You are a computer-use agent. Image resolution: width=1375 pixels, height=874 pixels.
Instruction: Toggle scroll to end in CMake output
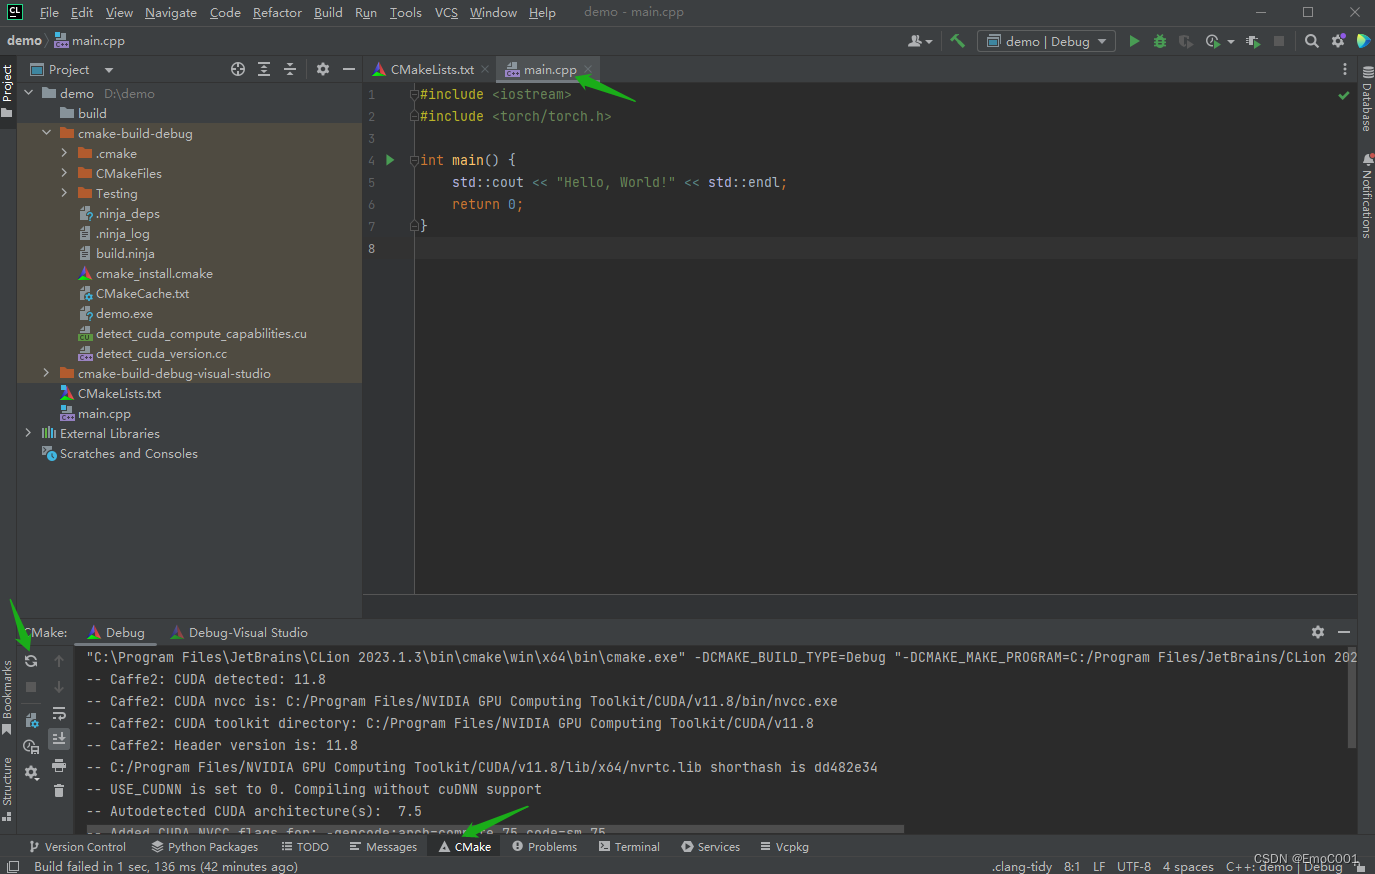coord(59,739)
